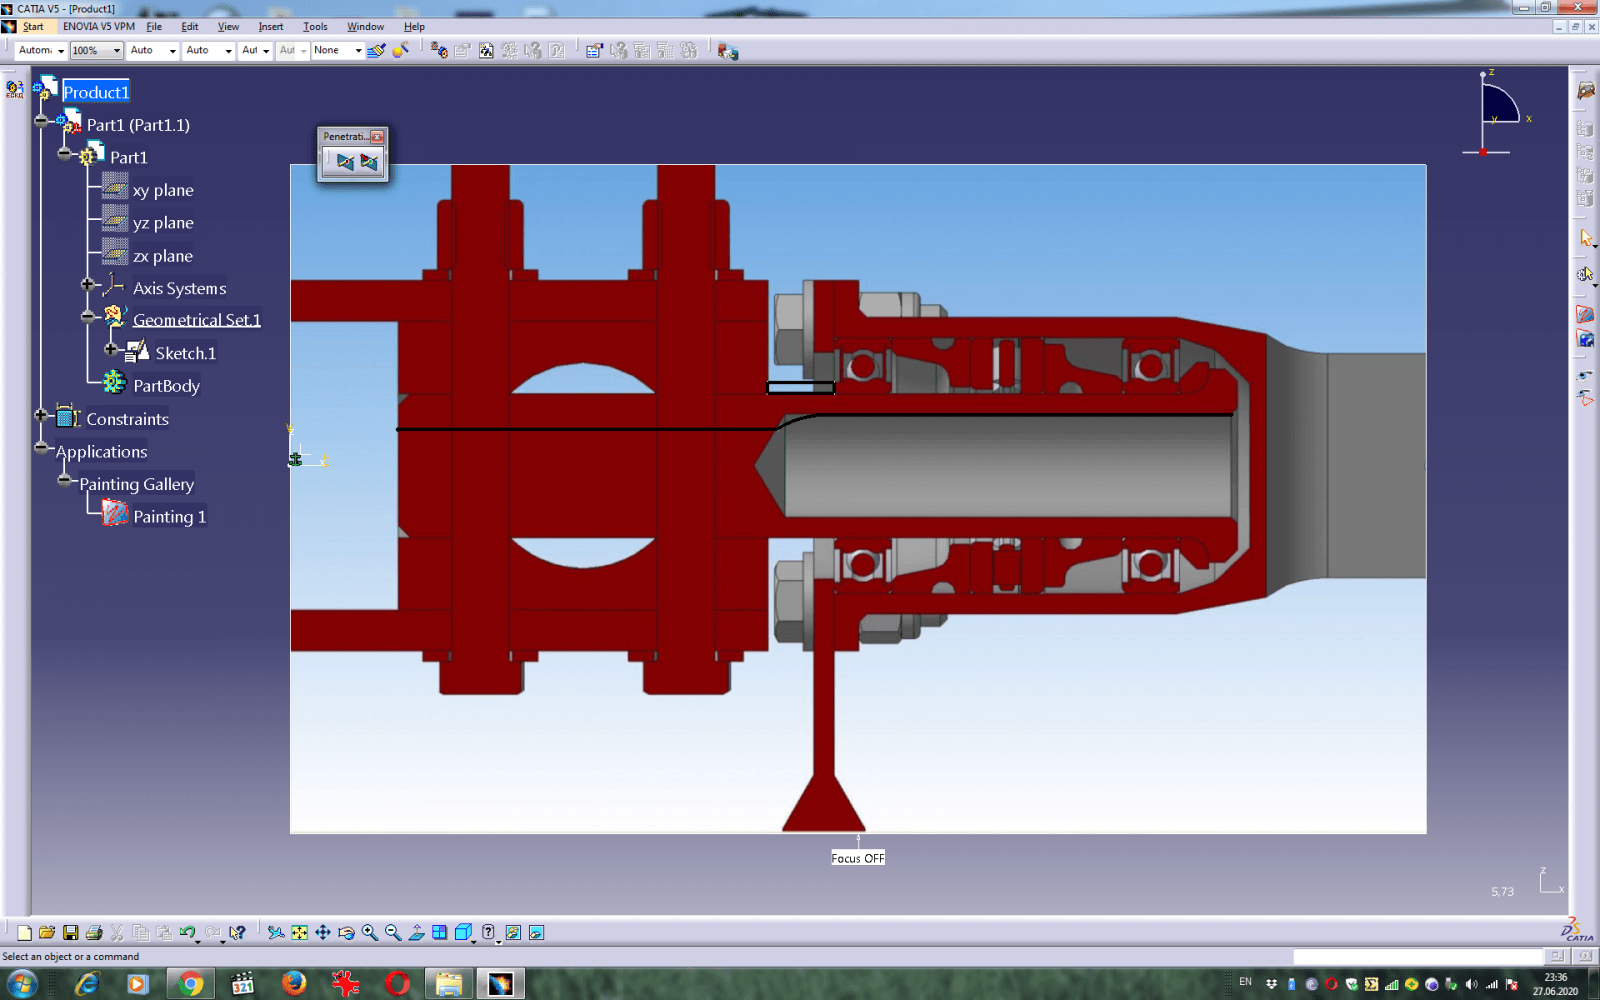Open the 100% transparency dropdown

click(117, 50)
